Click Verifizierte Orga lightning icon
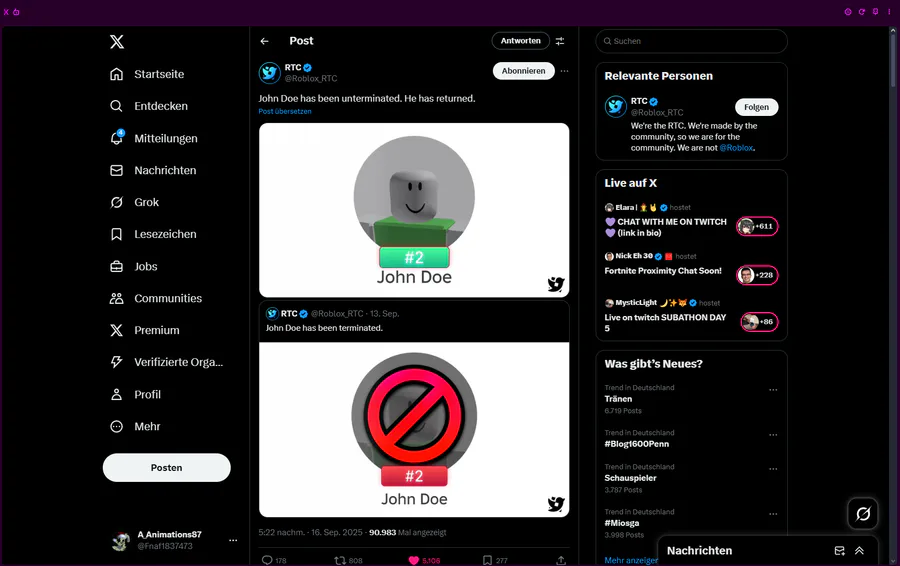900x566 pixels. [x=117, y=362]
